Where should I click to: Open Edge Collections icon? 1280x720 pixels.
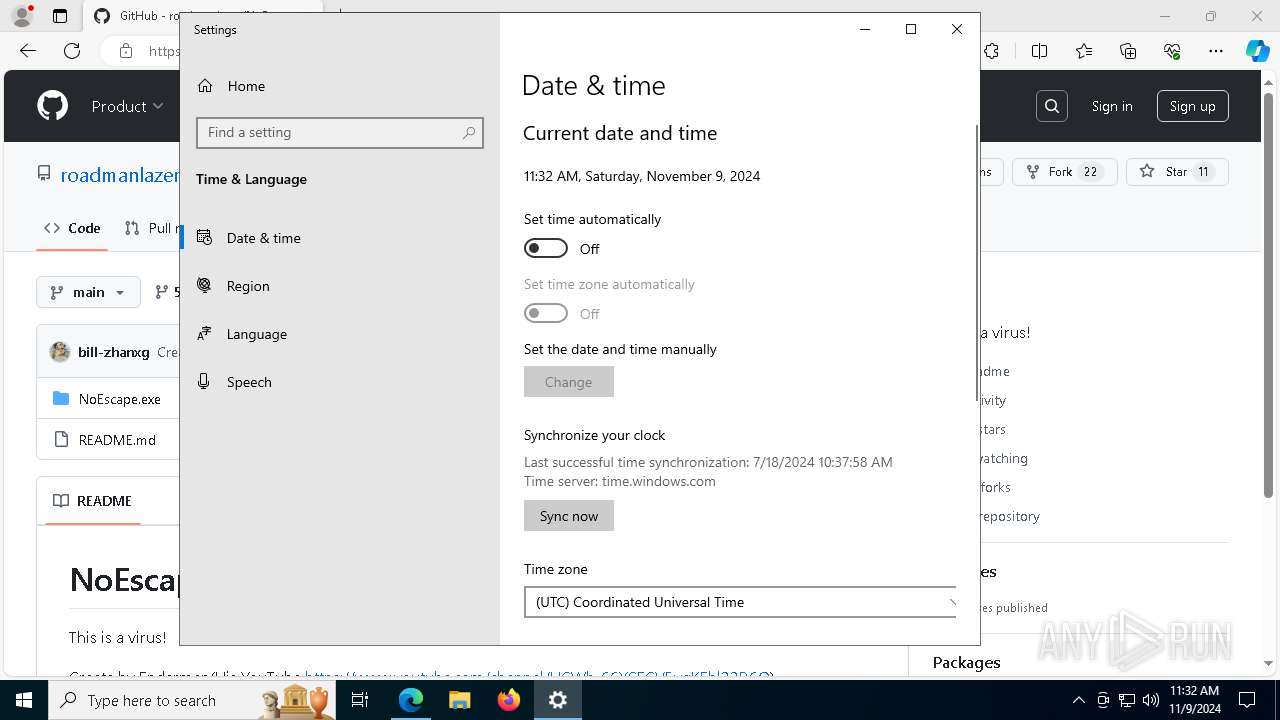coord(1128,51)
